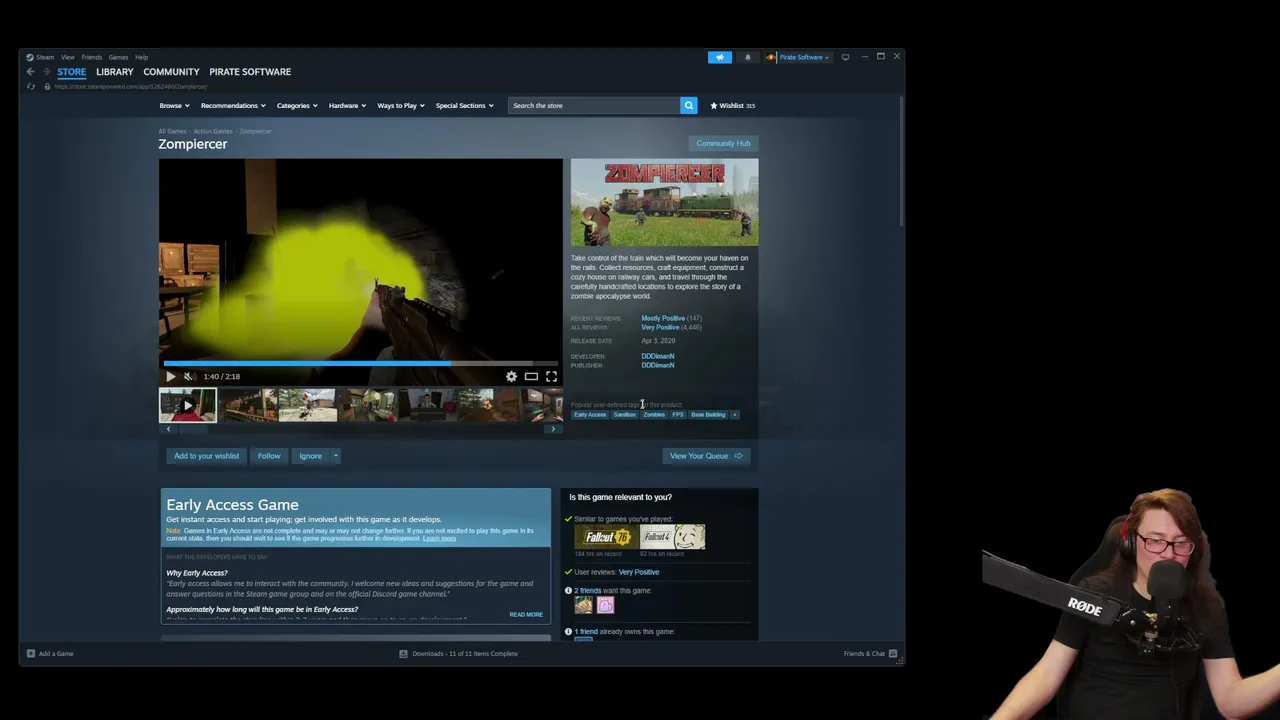Seek in the trailer progress bar

tap(360, 364)
